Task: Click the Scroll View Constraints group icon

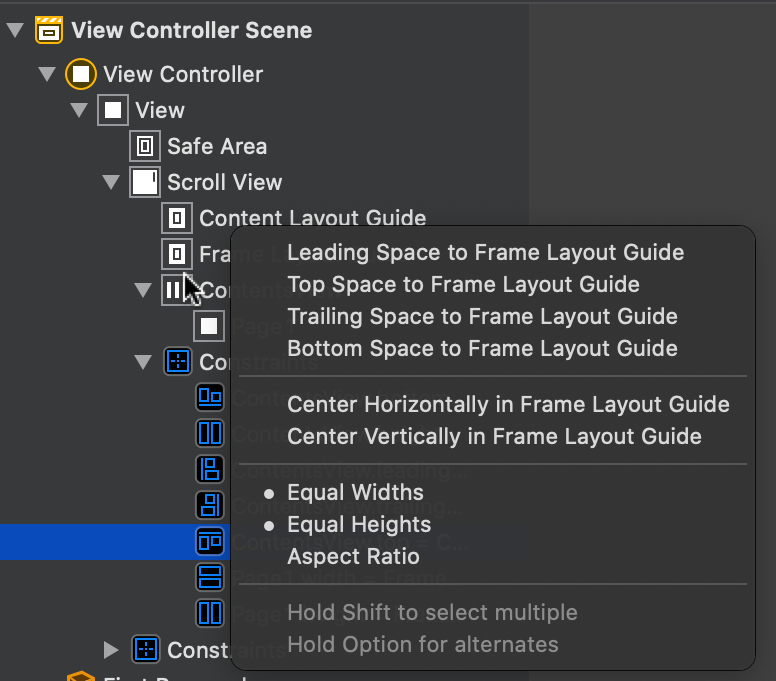Action: point(178,362)
